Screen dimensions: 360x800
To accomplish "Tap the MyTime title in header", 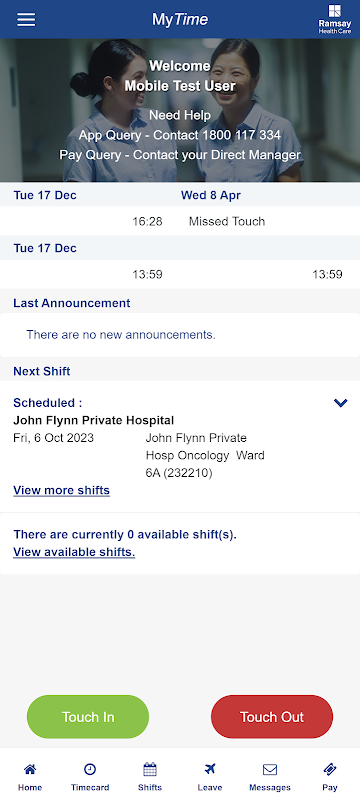I will click(x=180, y=19).
